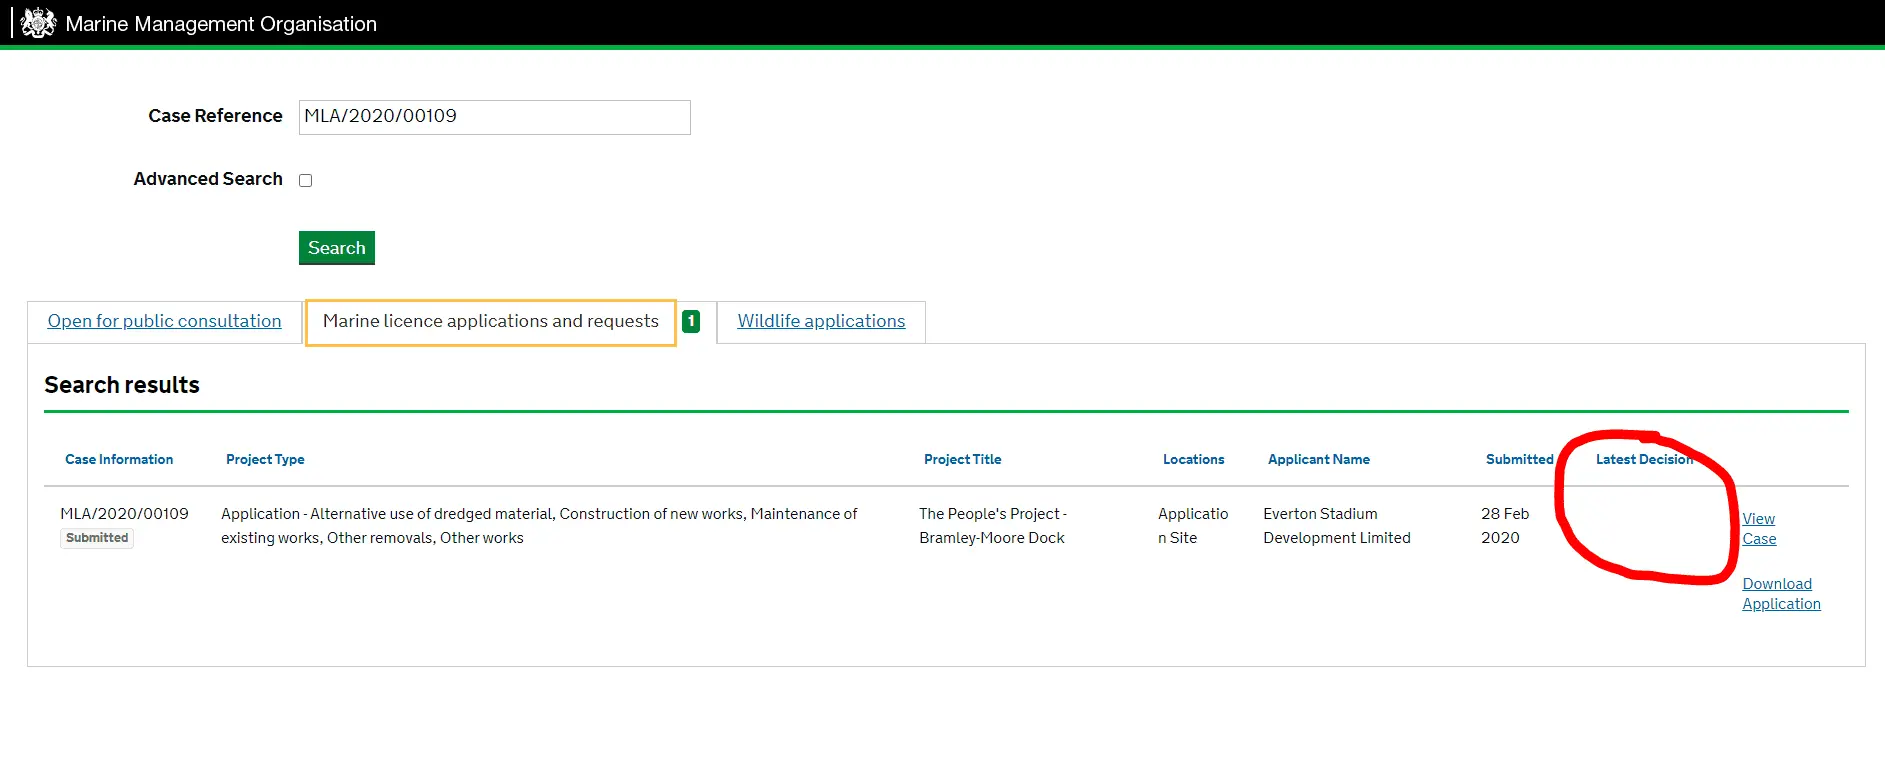
Task: Click the Locations column header
Action: pyautogui.click(x=1193, y=460)
